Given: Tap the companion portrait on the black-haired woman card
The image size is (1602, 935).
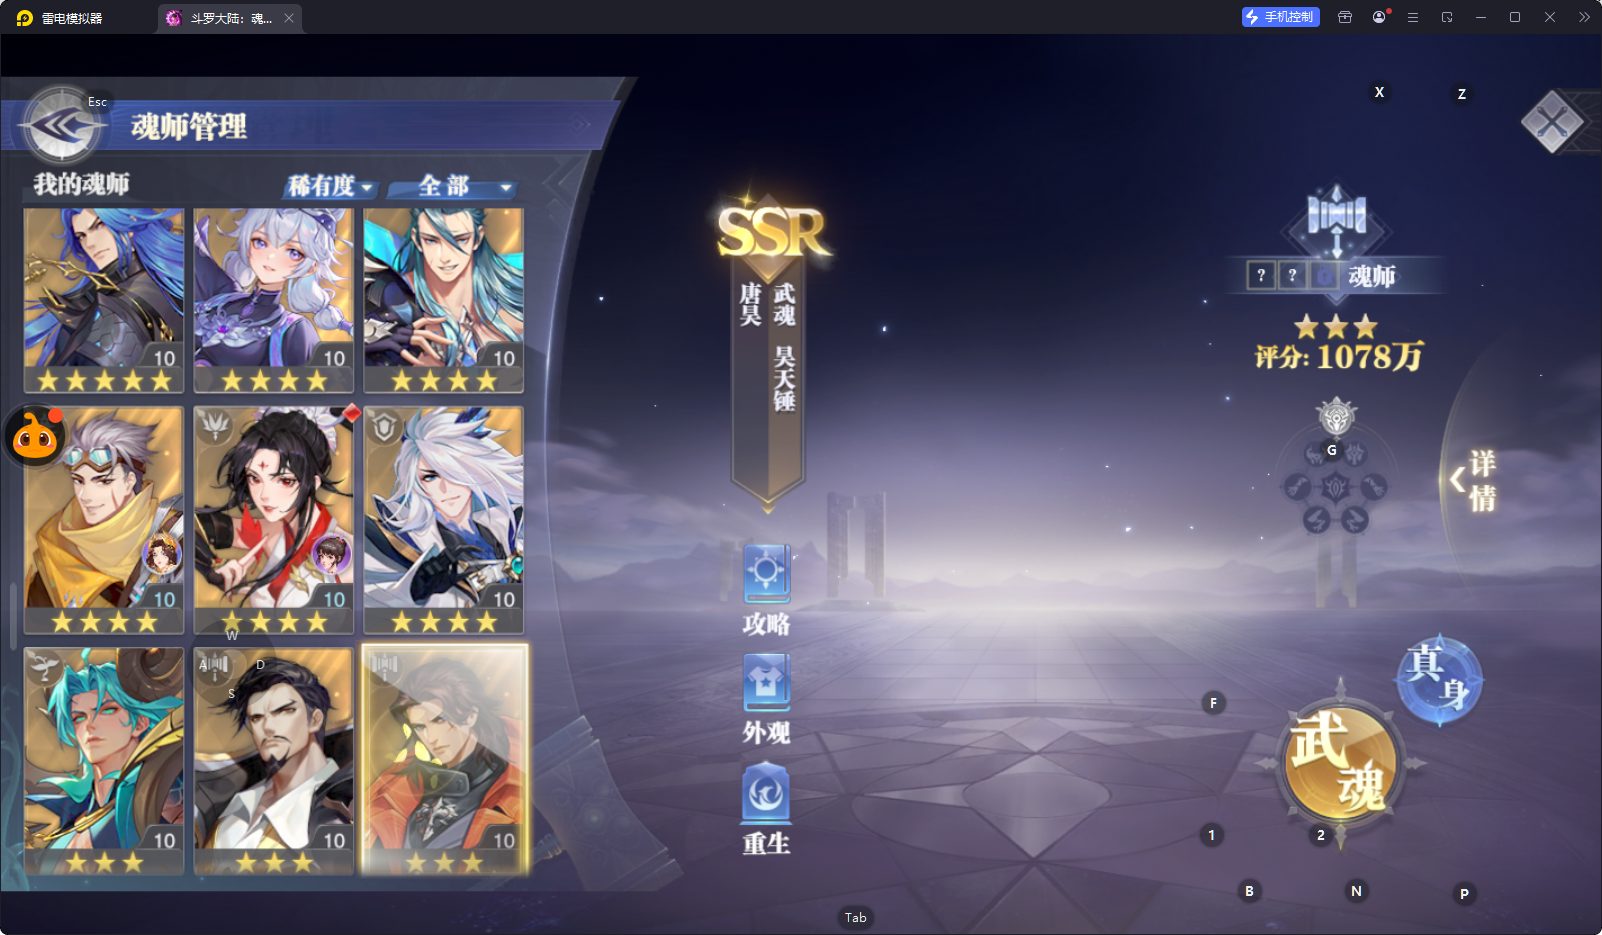Looking at the screenshot, I should click(331, 555).
